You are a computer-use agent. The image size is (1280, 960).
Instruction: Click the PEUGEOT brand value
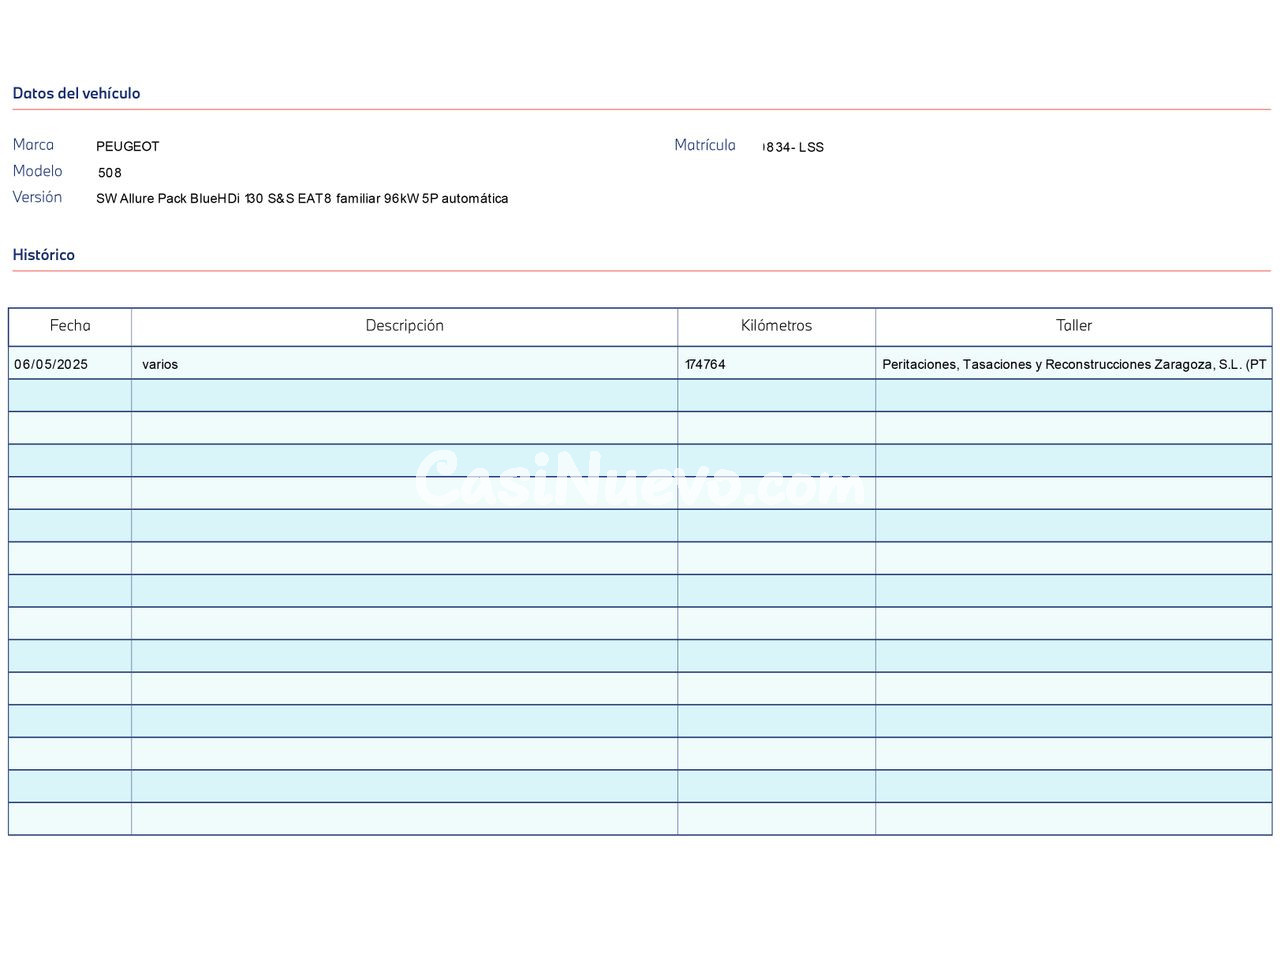pos(128,147)
